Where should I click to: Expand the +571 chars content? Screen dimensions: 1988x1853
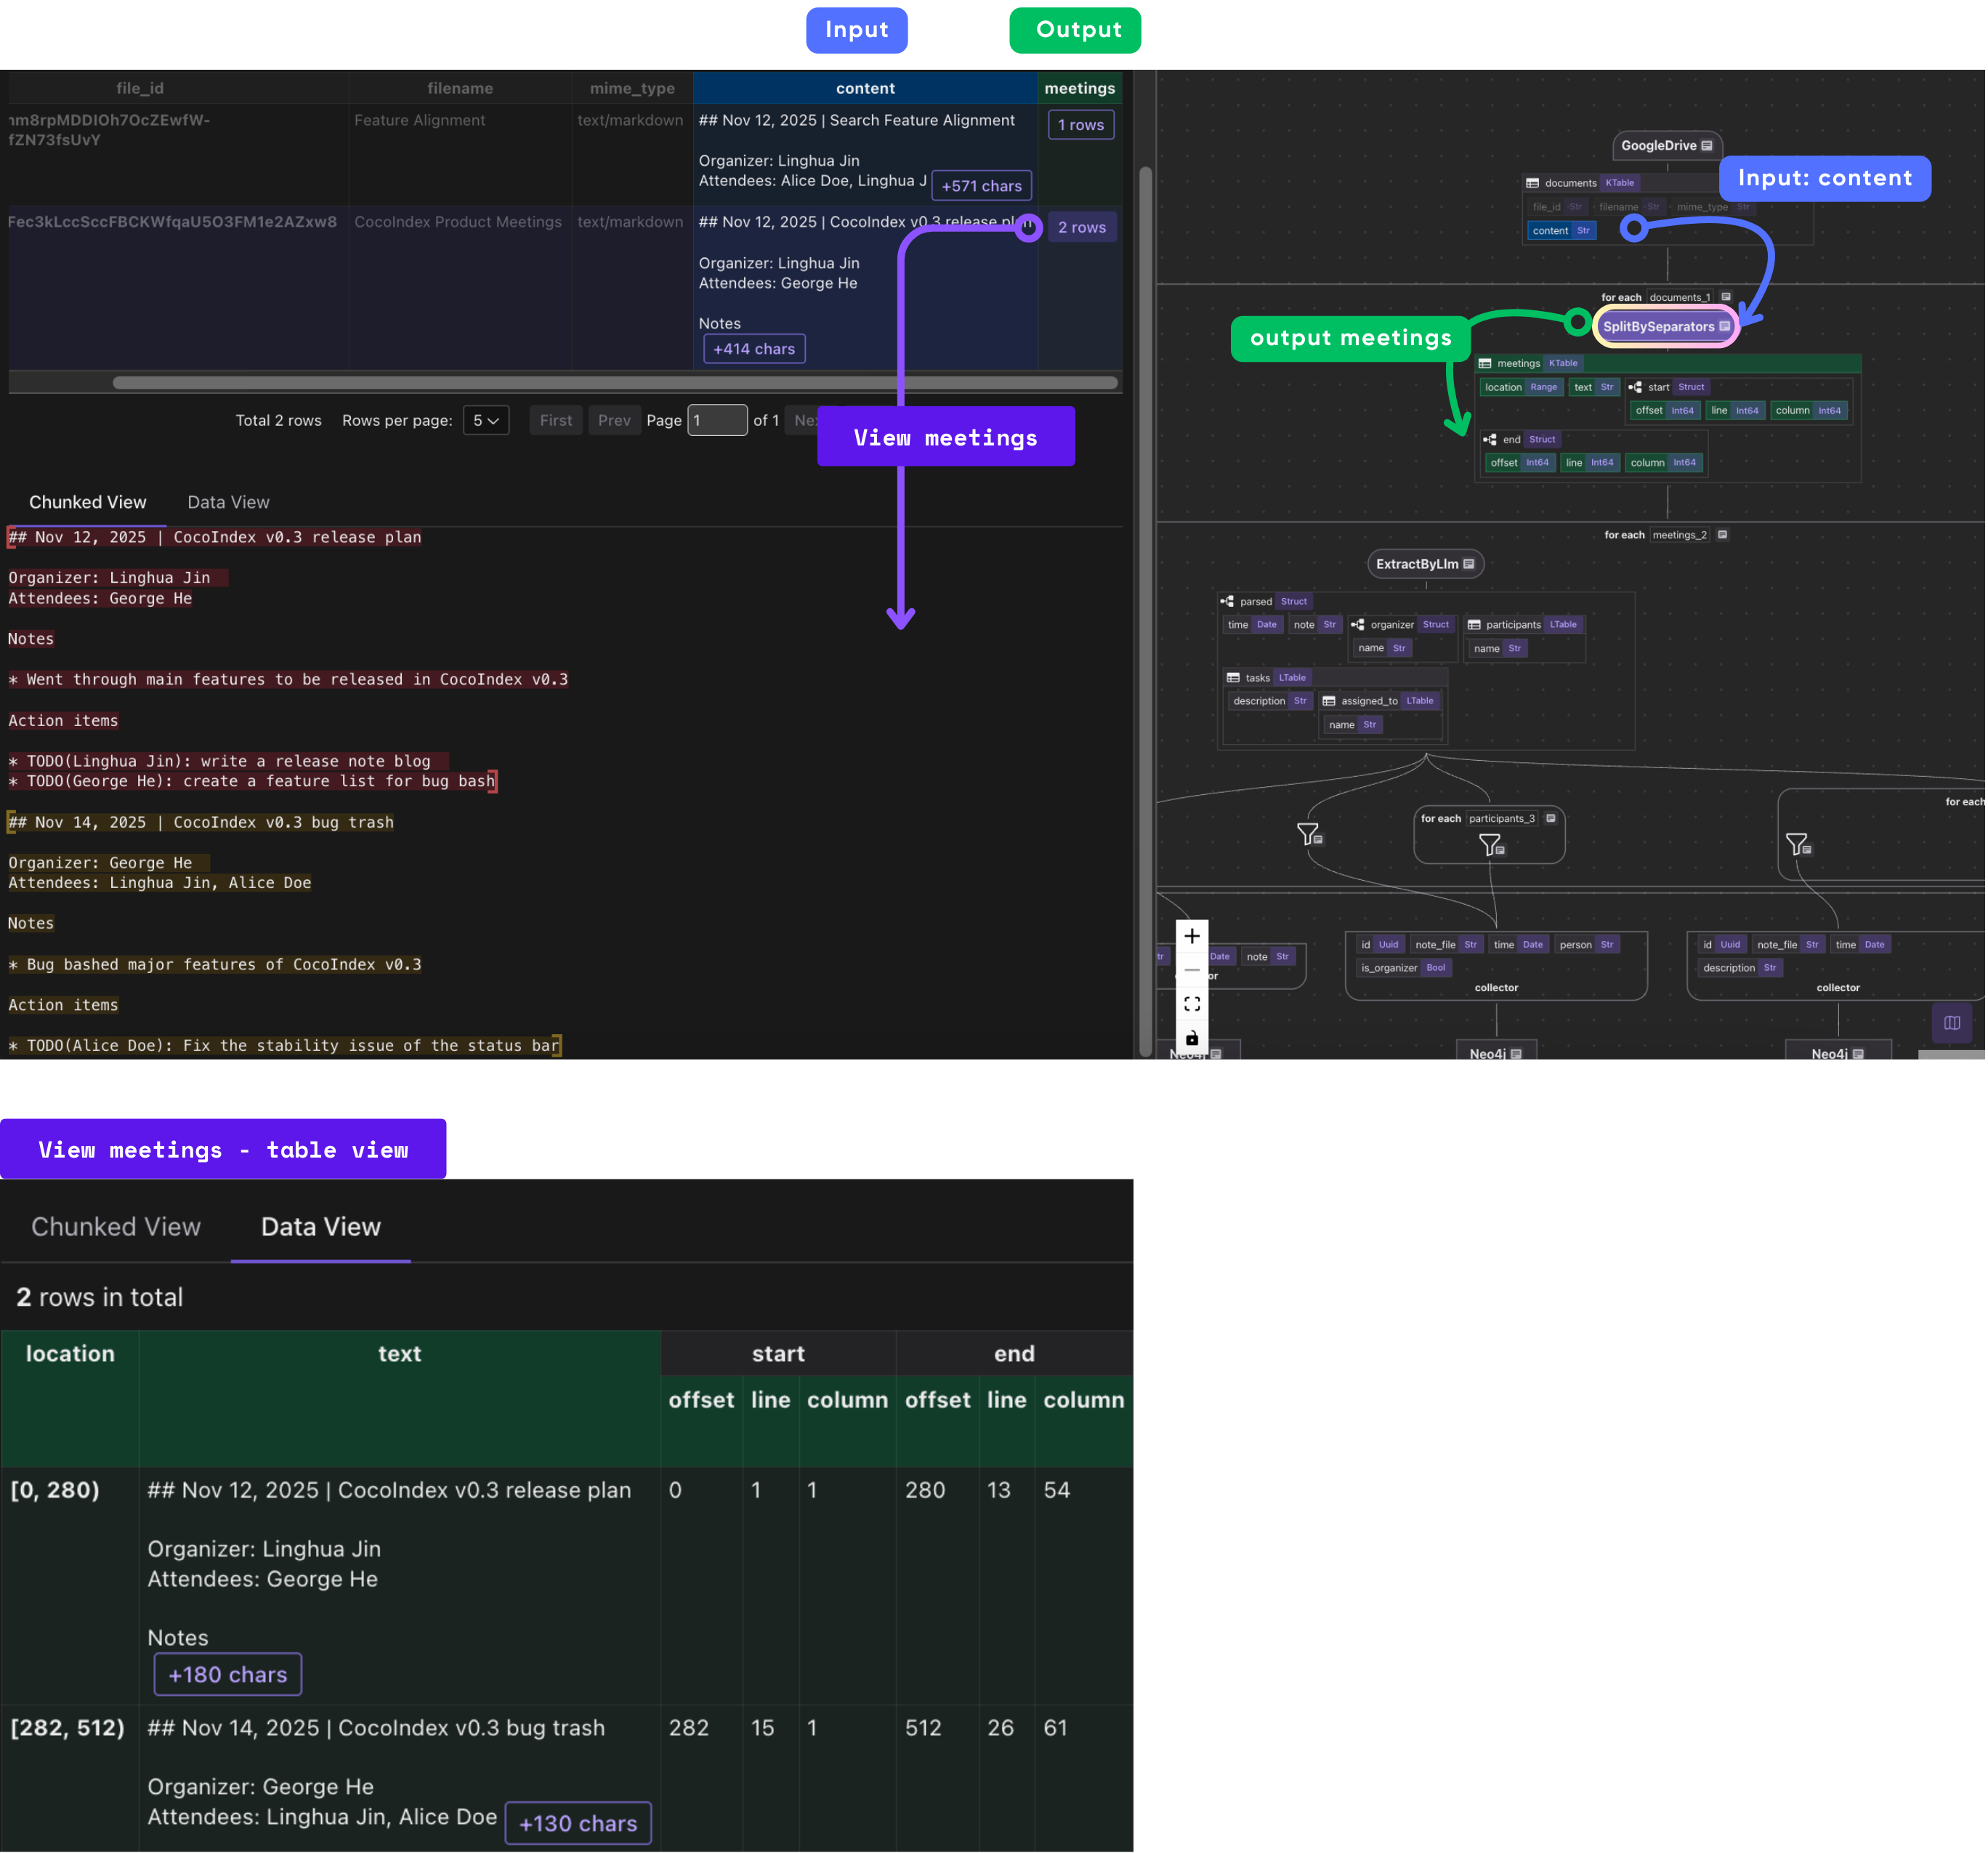point(981,186)
